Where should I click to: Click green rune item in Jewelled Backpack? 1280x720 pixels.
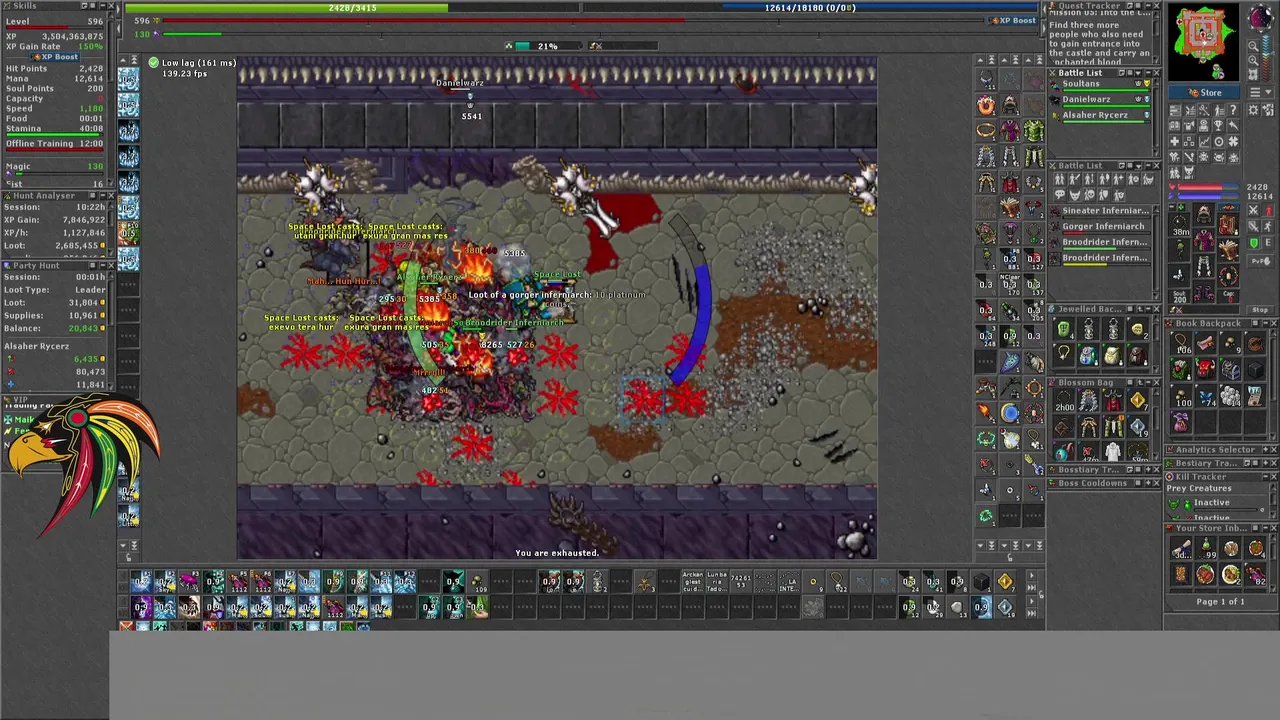tap(1064, 328)
